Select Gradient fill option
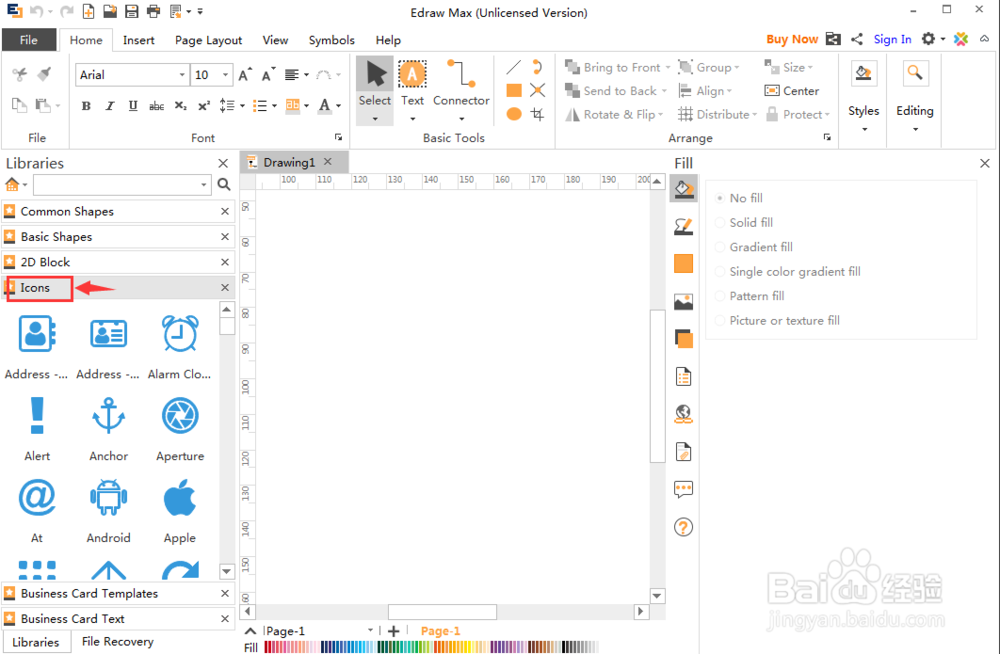The width and height of the screenshot is (1000, 654). tap(754, 247)
